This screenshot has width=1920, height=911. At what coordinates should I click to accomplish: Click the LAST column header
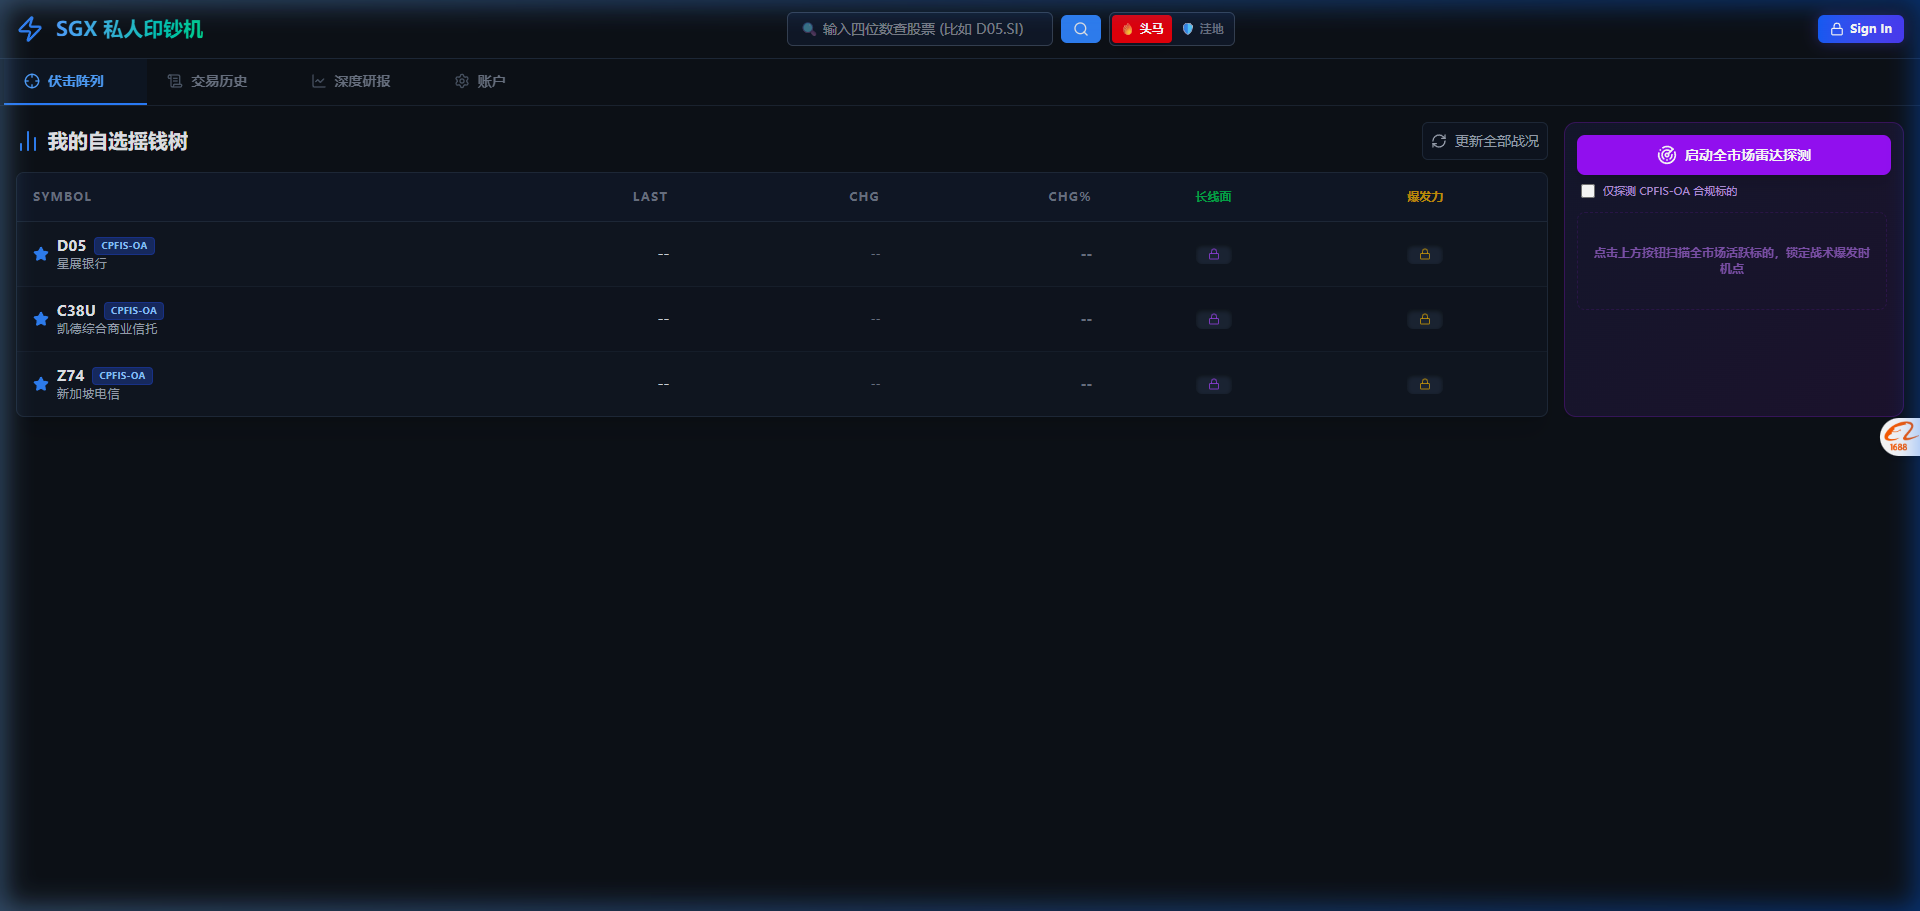coord(650,197)
